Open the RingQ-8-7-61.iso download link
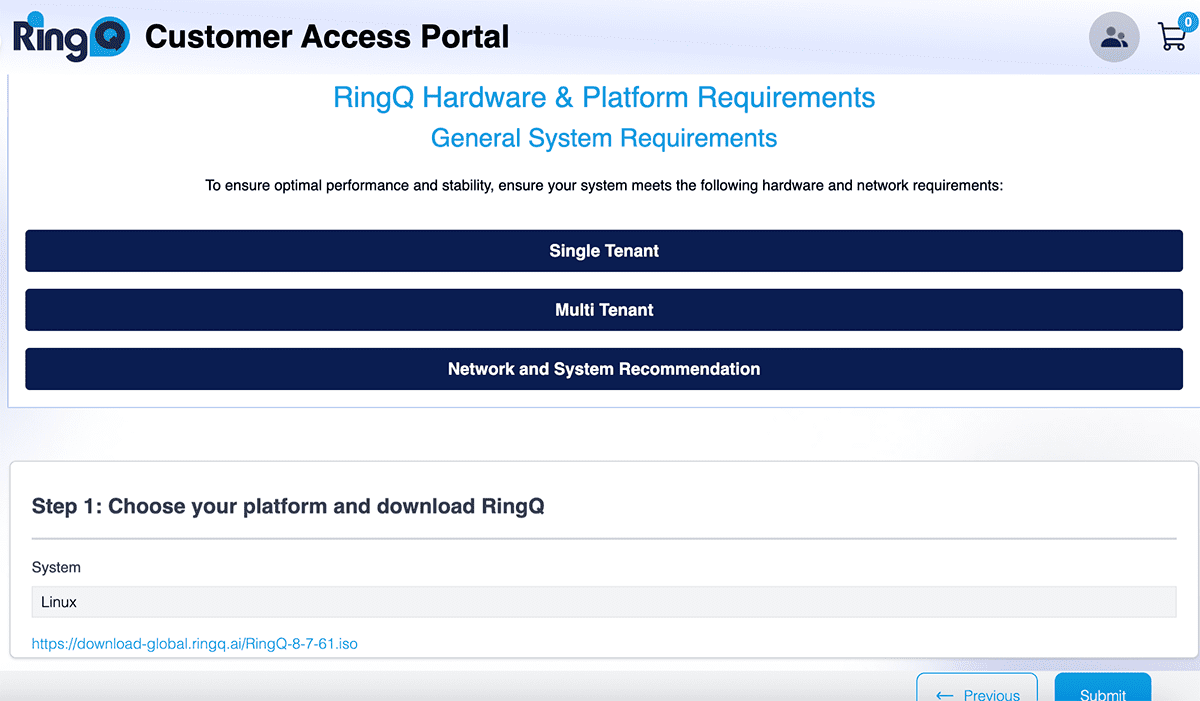Viewport: 1200px width, 701px height. point(195,644)
